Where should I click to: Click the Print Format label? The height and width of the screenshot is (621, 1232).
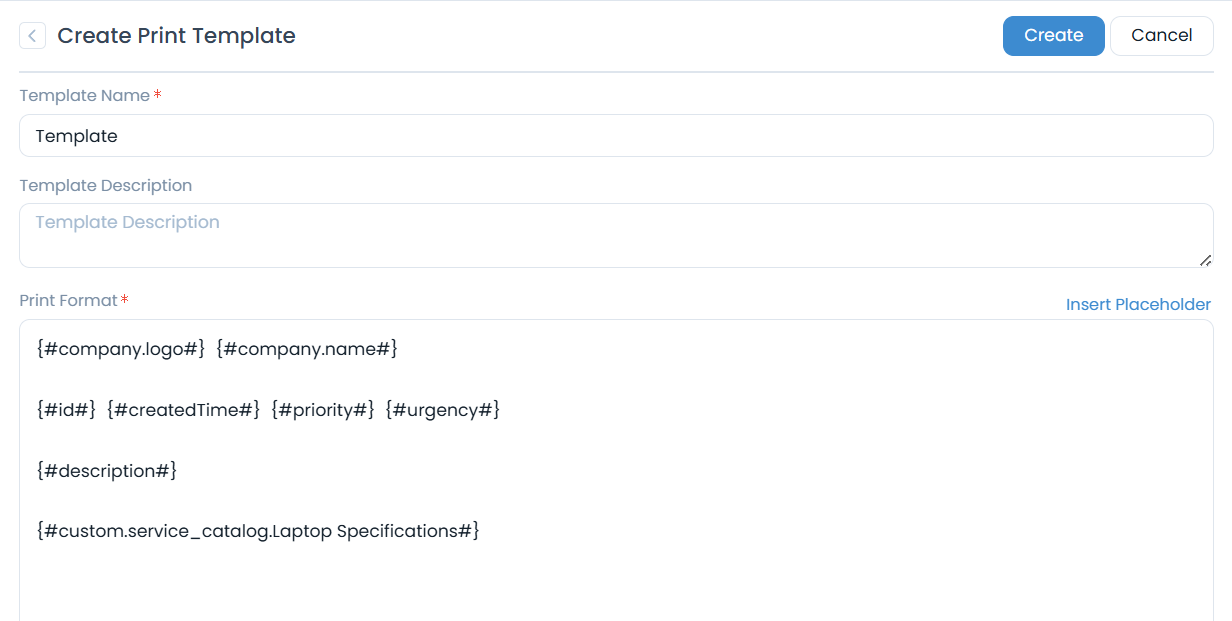[x=68, y=300]
